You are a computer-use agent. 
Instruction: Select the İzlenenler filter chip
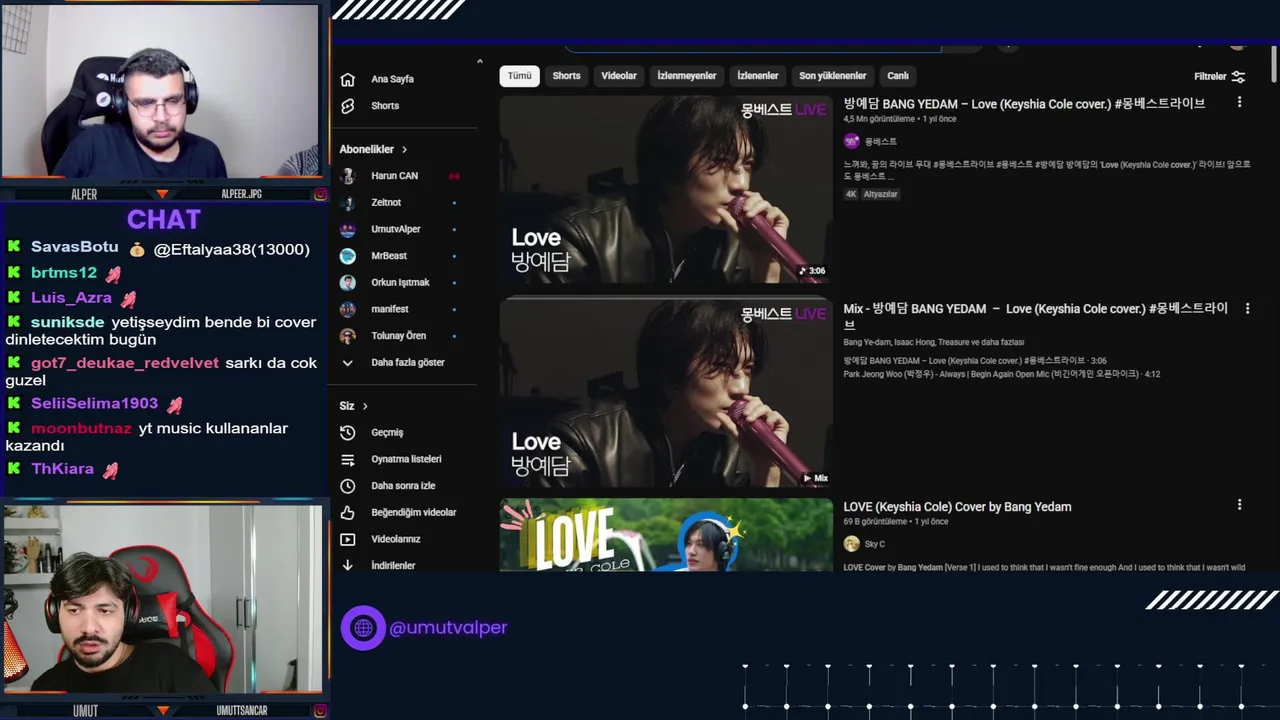(x=757, y=76)
